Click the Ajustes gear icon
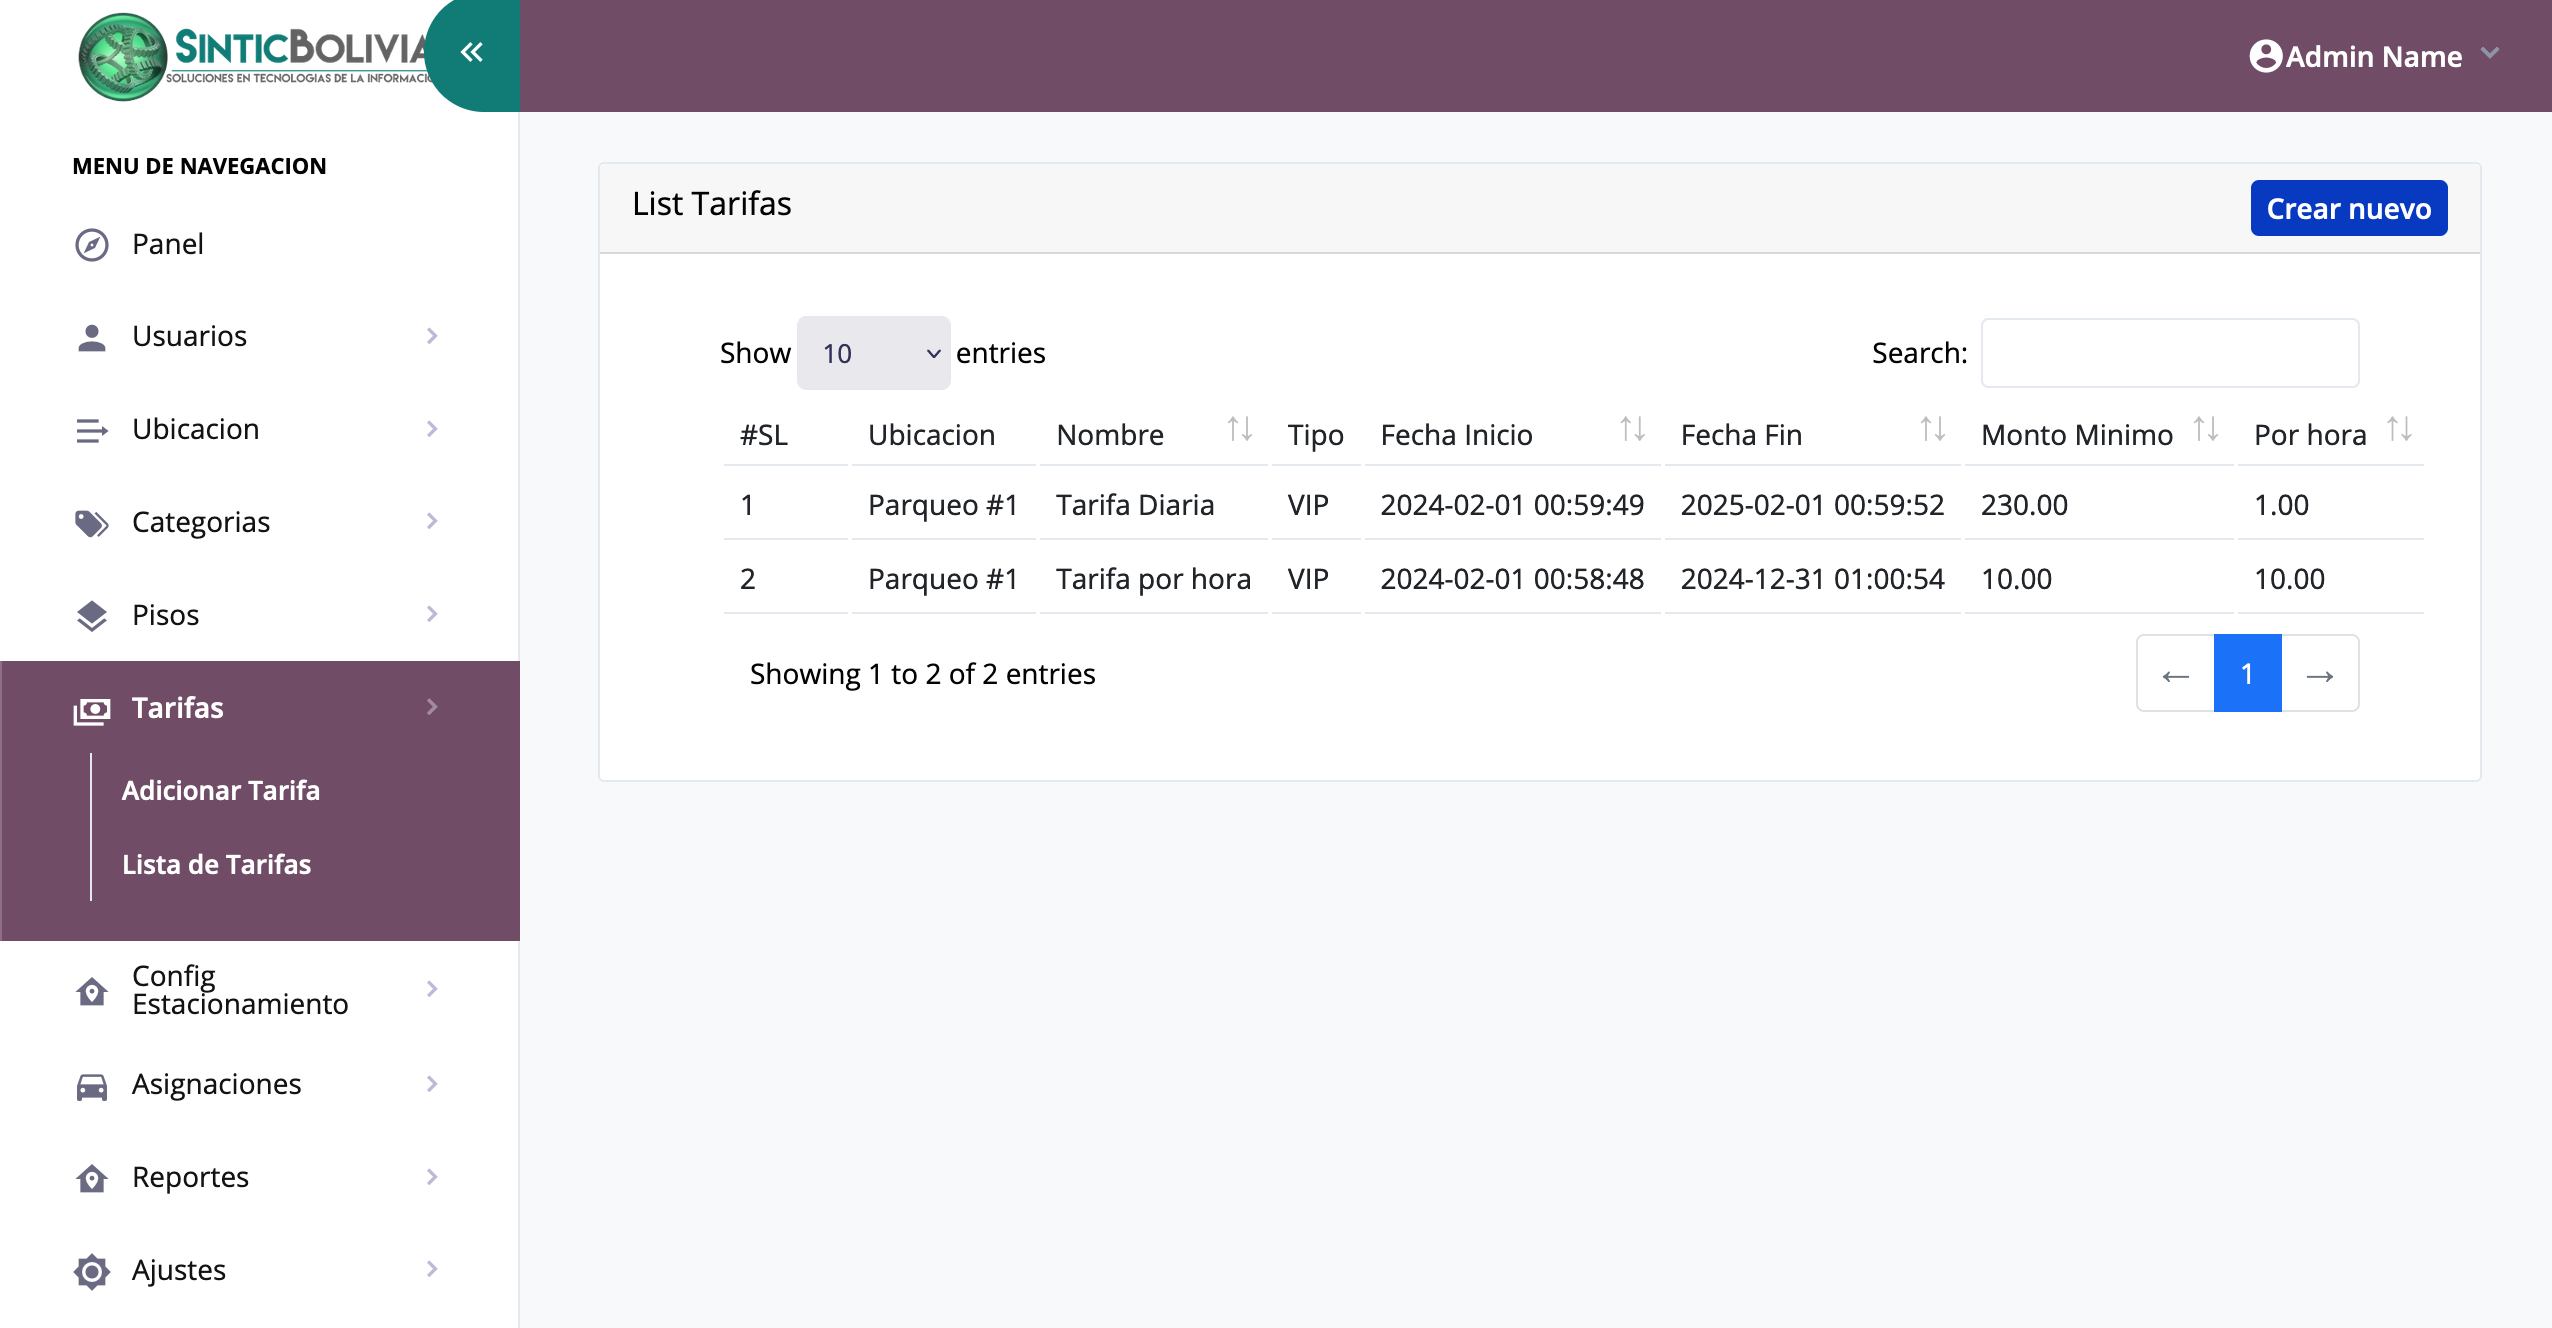The image size is (2552, 1328). point(92,1271)
